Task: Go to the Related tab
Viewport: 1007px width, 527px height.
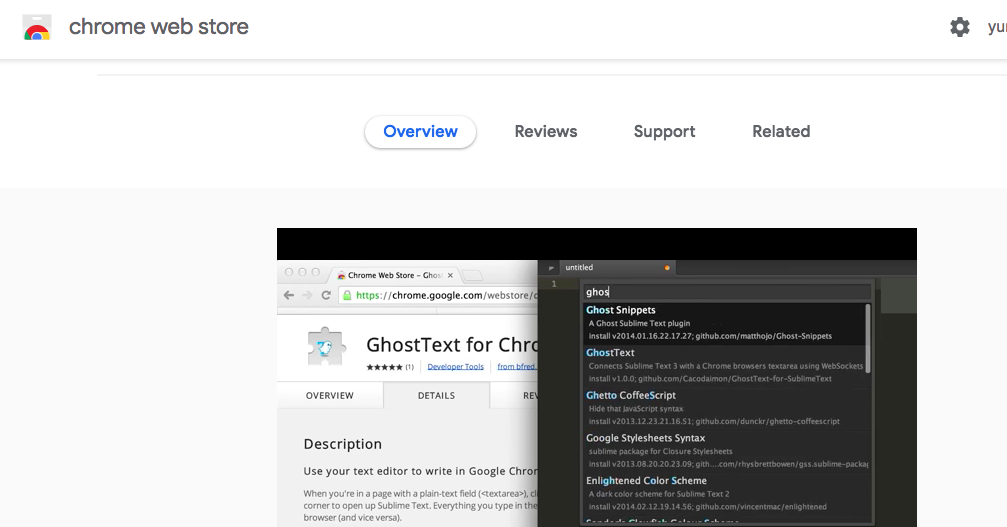Action: click(781, 132)
